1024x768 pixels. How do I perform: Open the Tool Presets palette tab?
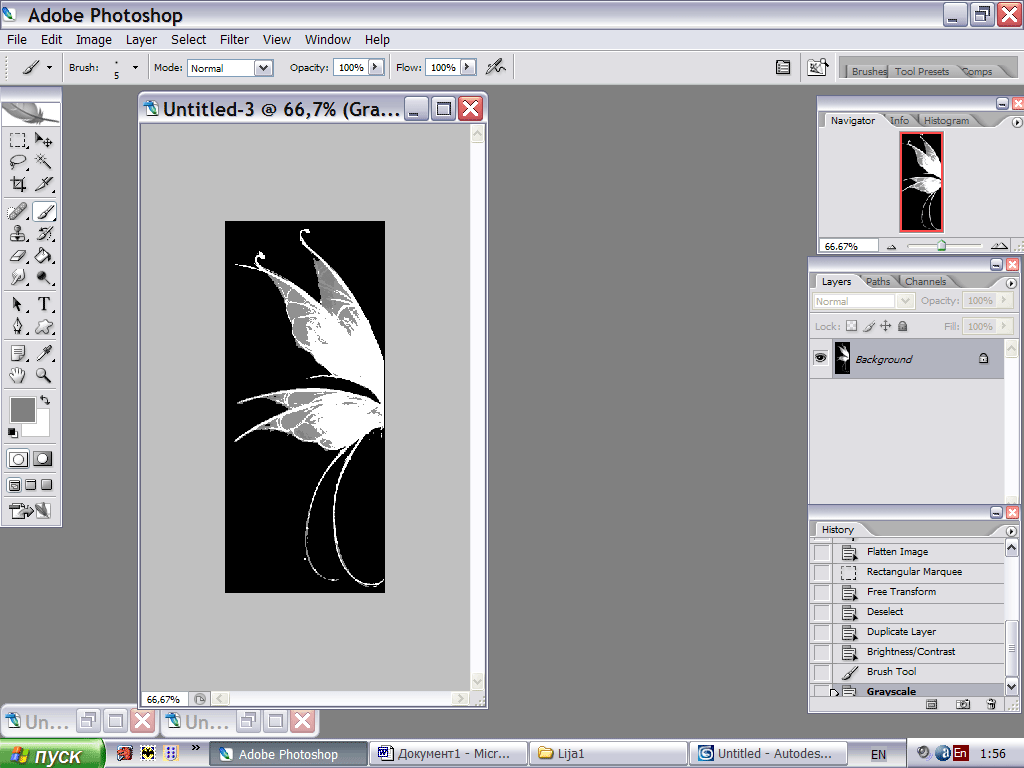pyautogui.click(x=921, y=71)
